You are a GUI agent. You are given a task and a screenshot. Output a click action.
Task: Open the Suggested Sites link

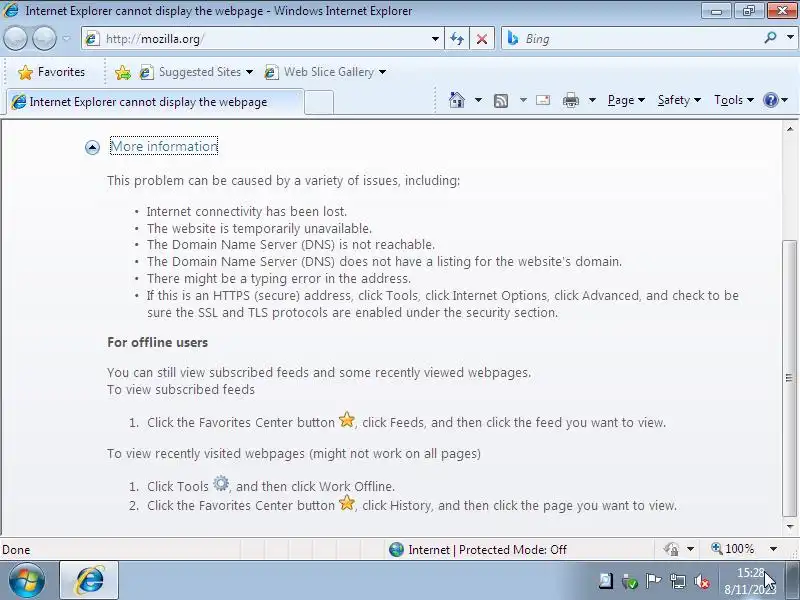[x=196, y=72]
